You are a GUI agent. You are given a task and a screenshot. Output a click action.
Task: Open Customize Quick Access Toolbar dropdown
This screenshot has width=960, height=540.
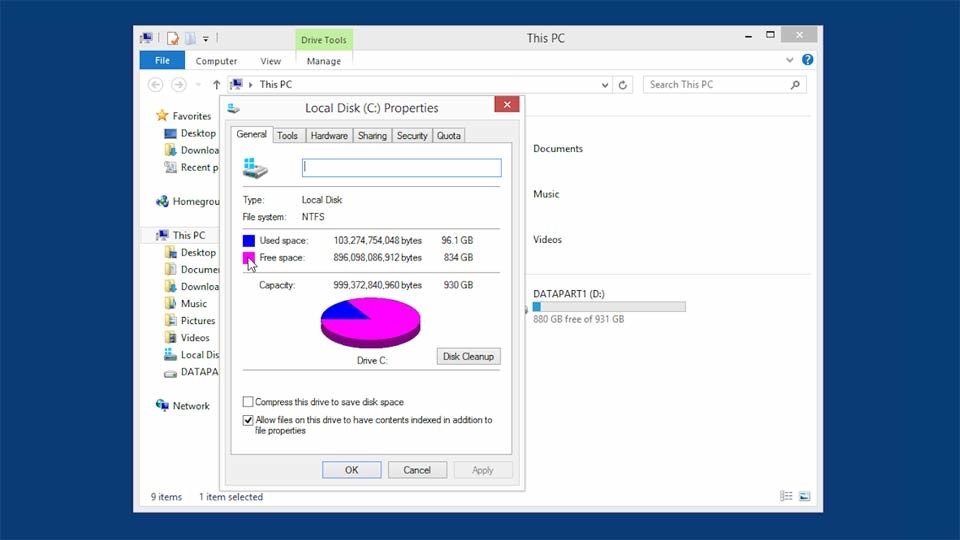point(206,39)
